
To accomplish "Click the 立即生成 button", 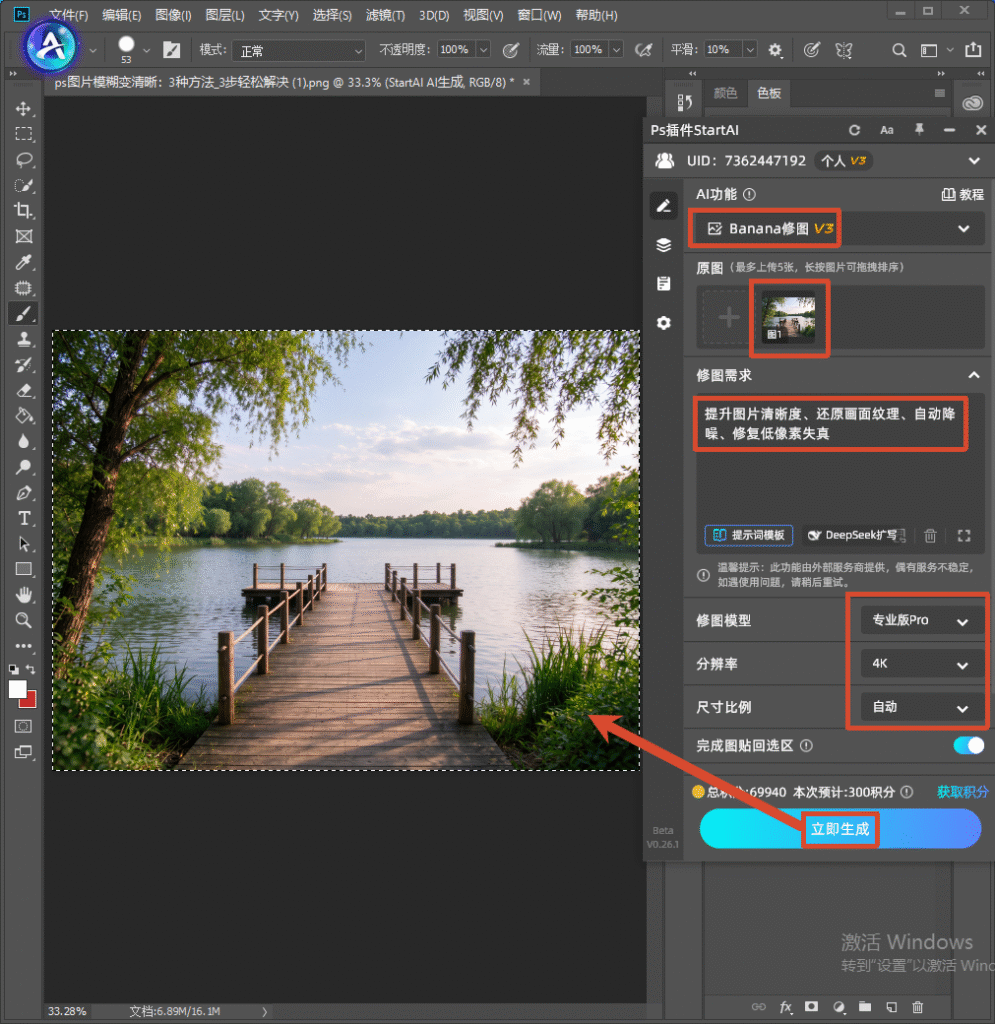I will pyautogui.click(x=840, y=829).
